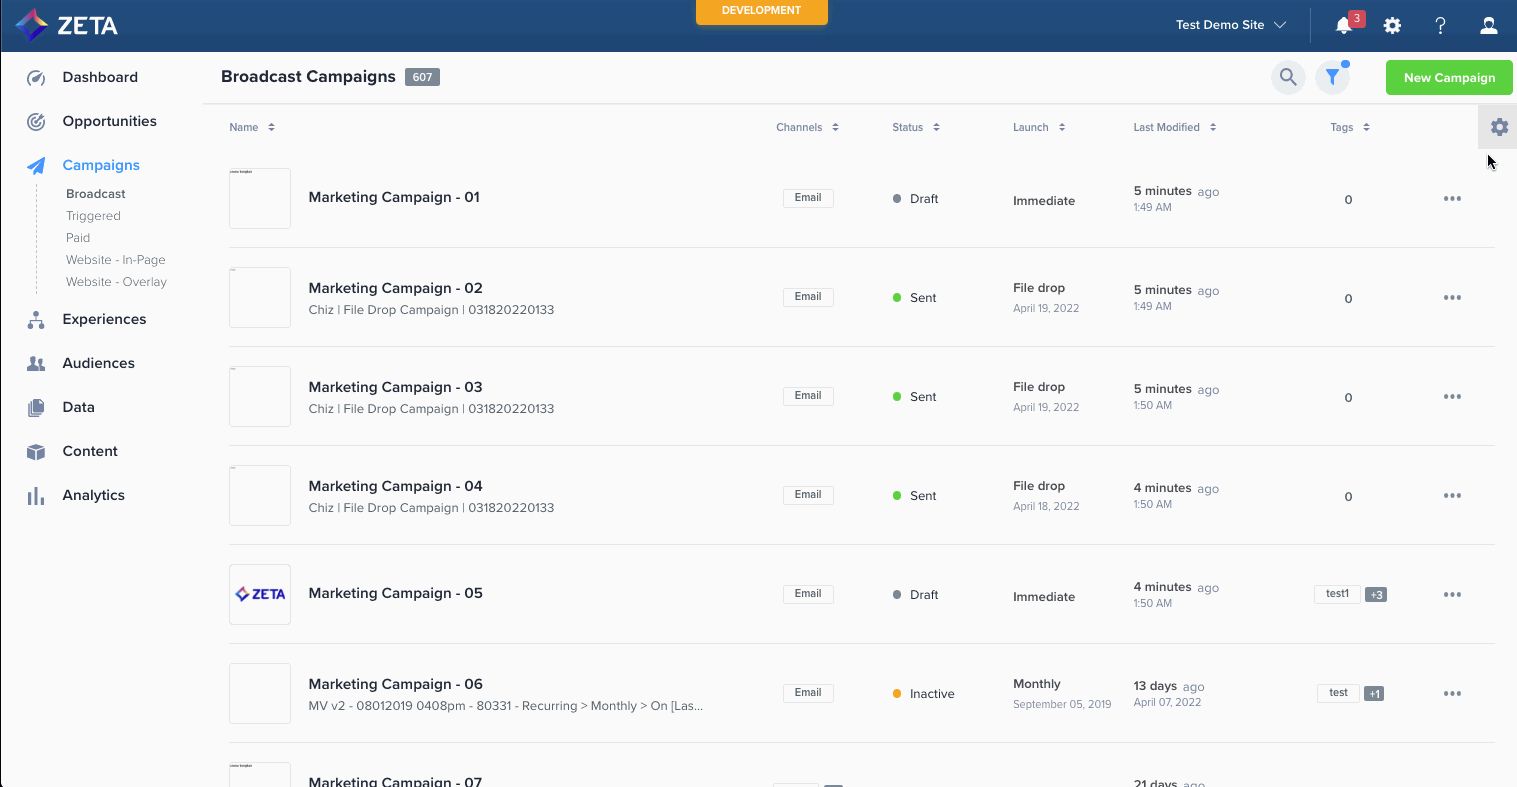Click the Marketing Campaign - 05 thumbnail
Viewport: 1517px width, 787px height.
260,594
